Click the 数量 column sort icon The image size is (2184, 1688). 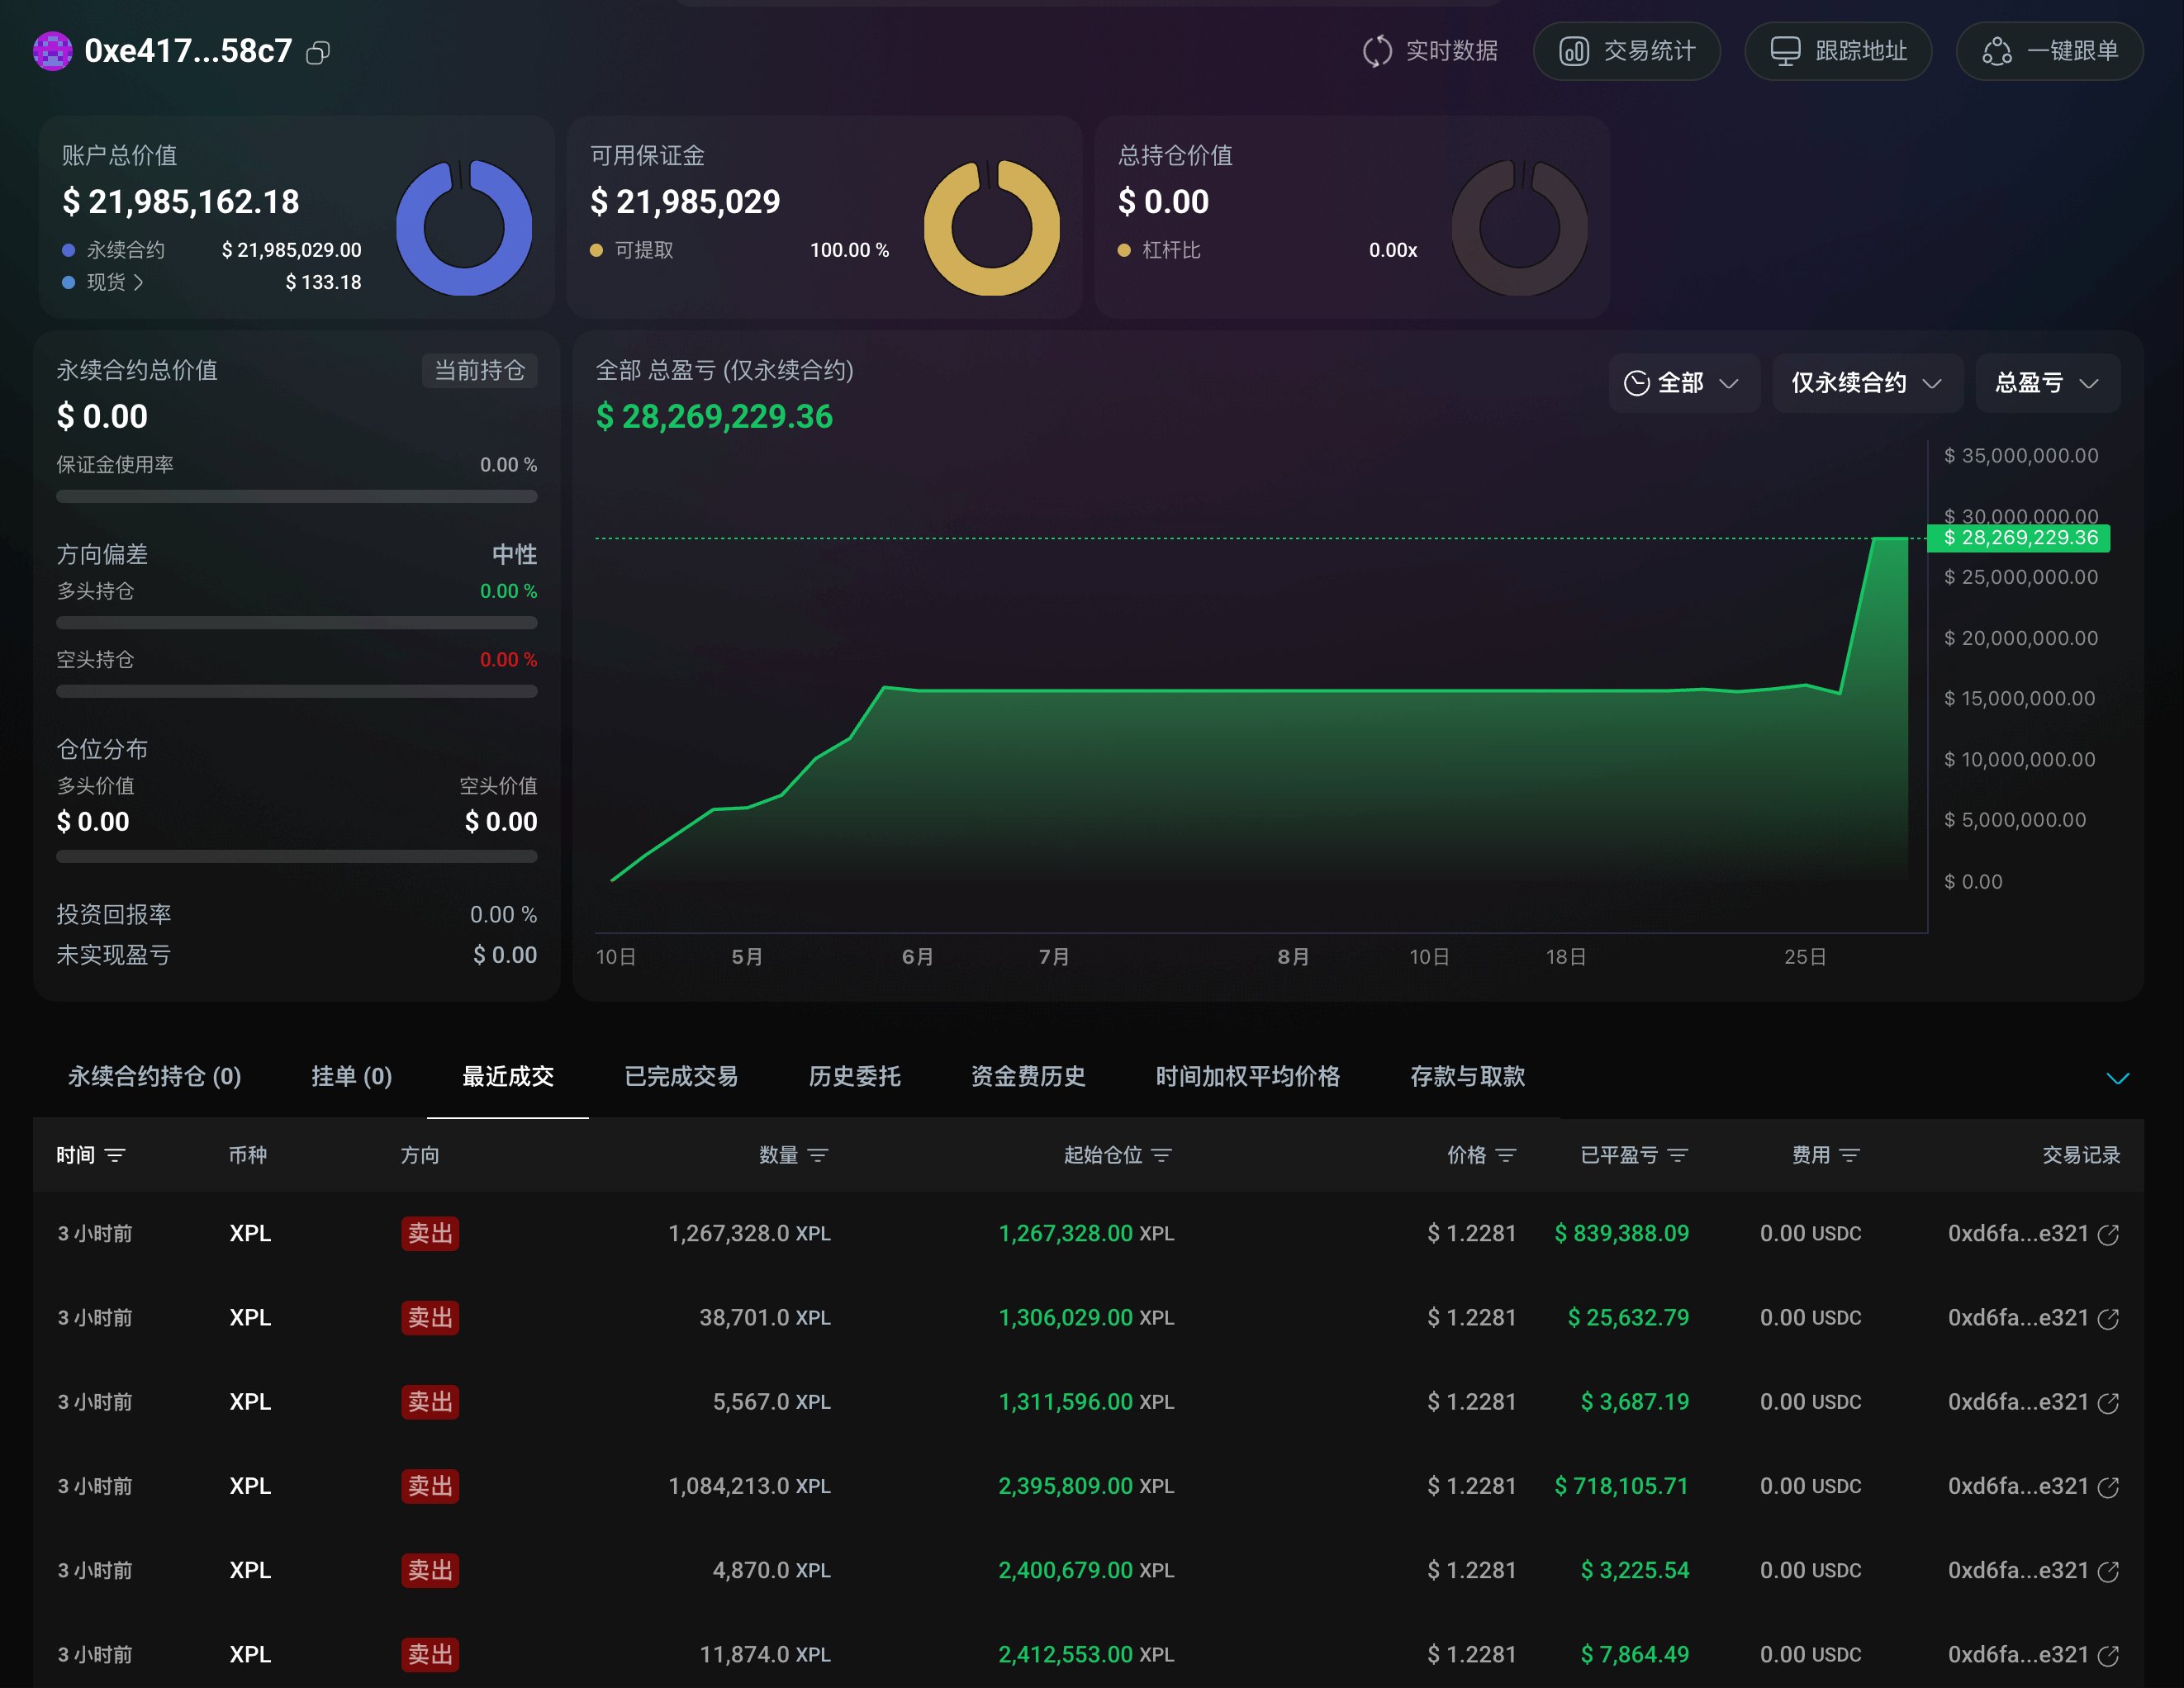(820, 1155)
